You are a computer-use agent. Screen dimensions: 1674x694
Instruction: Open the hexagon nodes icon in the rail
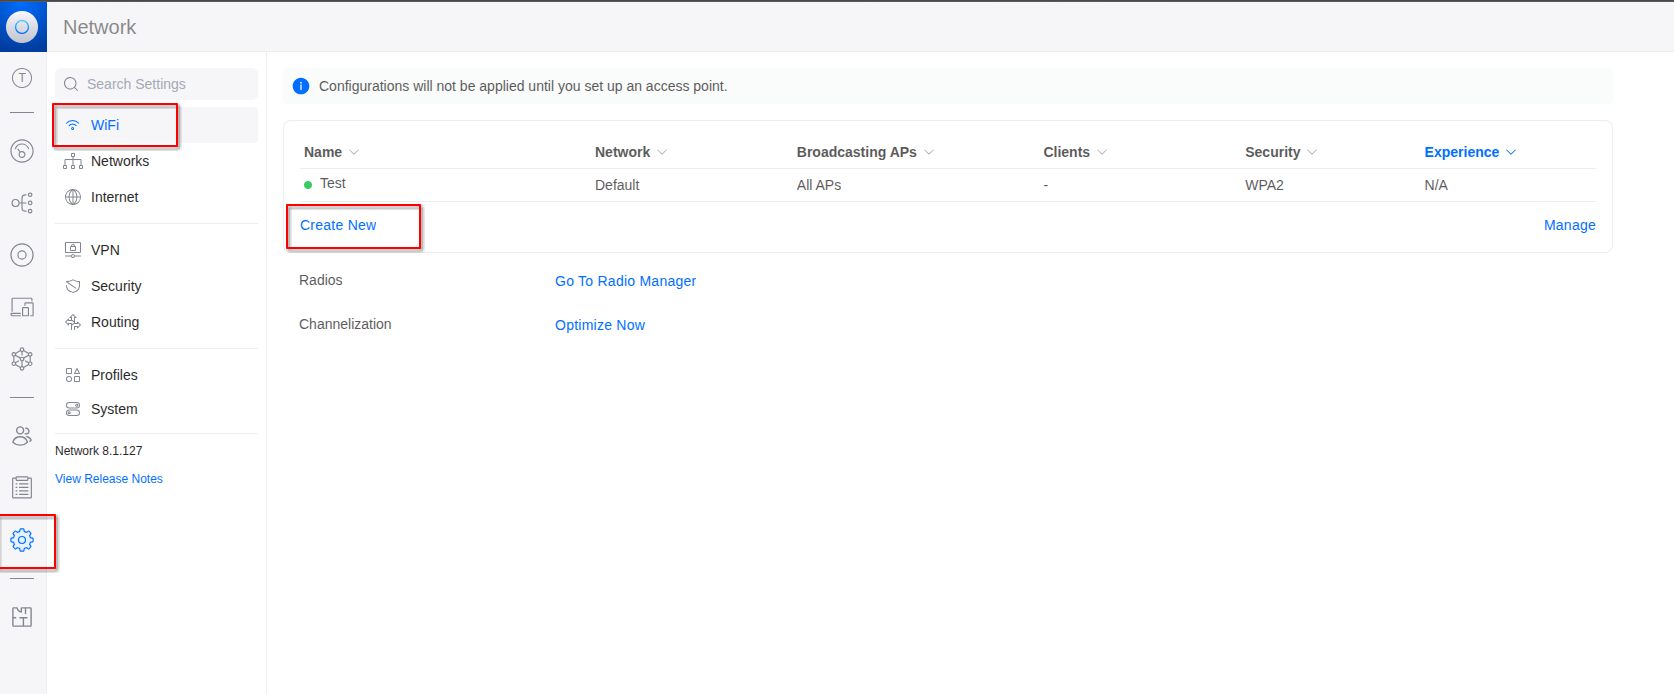coord(22,359)
